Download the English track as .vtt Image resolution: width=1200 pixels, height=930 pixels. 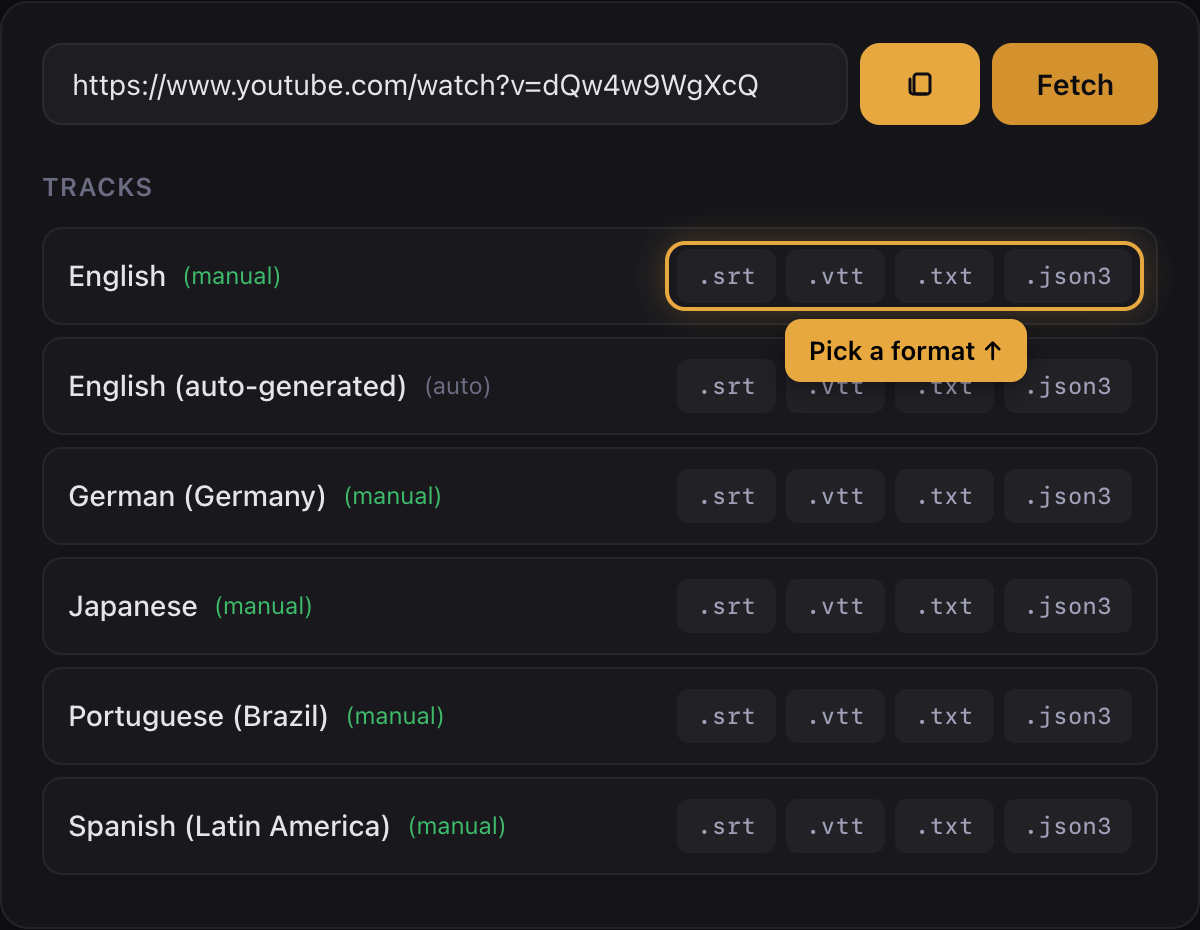click(835, 276)
